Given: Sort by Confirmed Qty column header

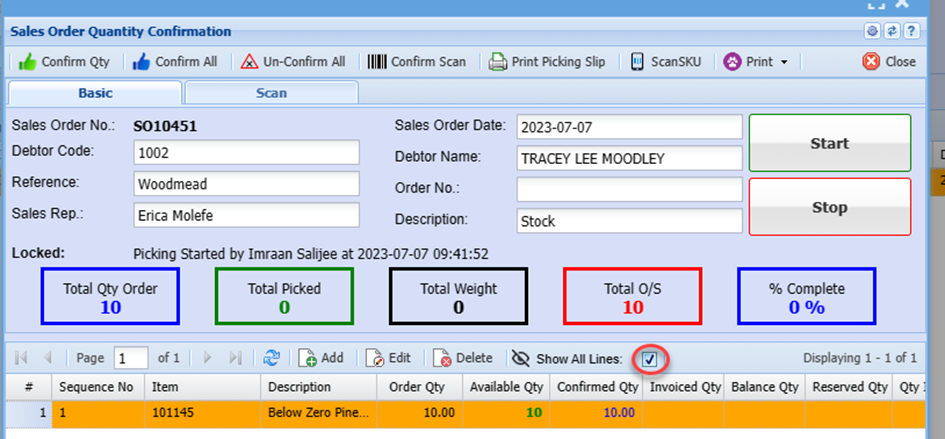Looking at the screenshot, I should pos(597,387).
